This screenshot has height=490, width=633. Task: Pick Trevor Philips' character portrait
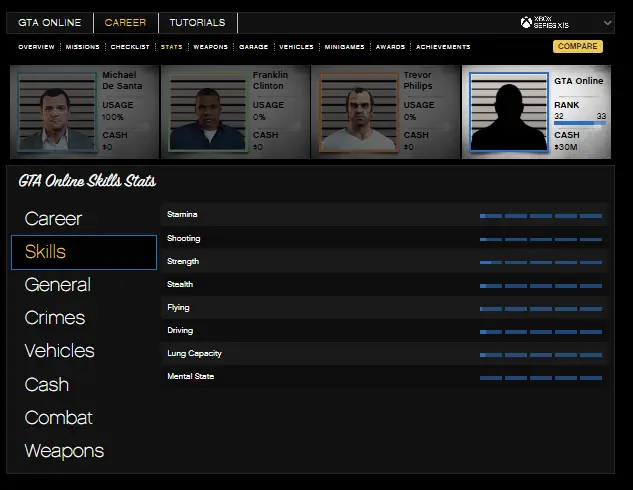[x=358, y=111]
